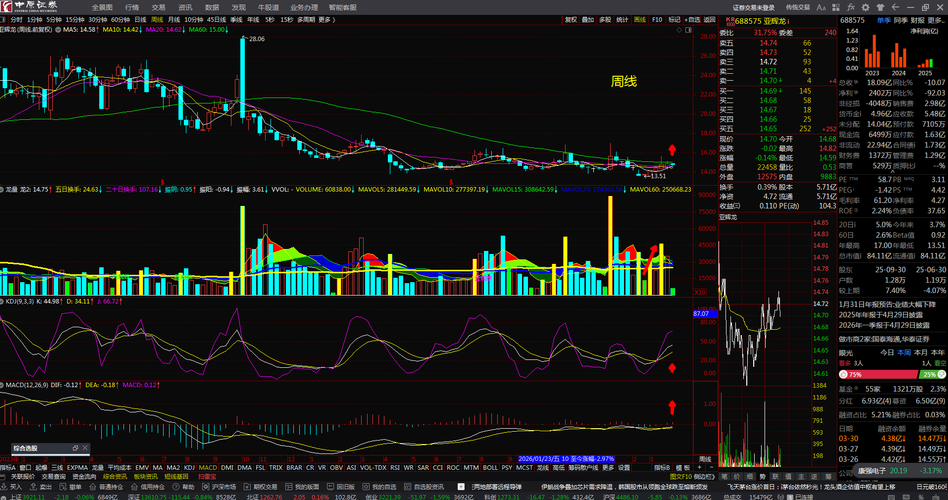The width and height of the screenshot is (948, 500).
Task: Click the F10 company info button
Action: click(x=657, y=19)
